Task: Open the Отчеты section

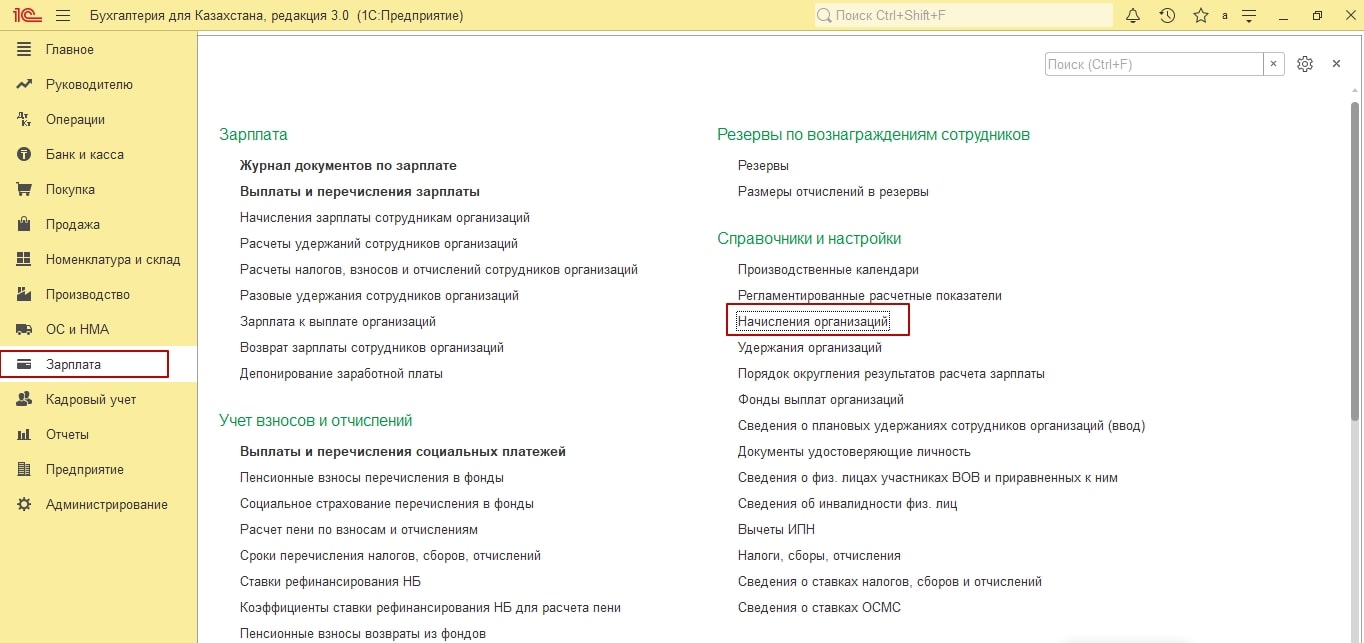Action: 67,435
